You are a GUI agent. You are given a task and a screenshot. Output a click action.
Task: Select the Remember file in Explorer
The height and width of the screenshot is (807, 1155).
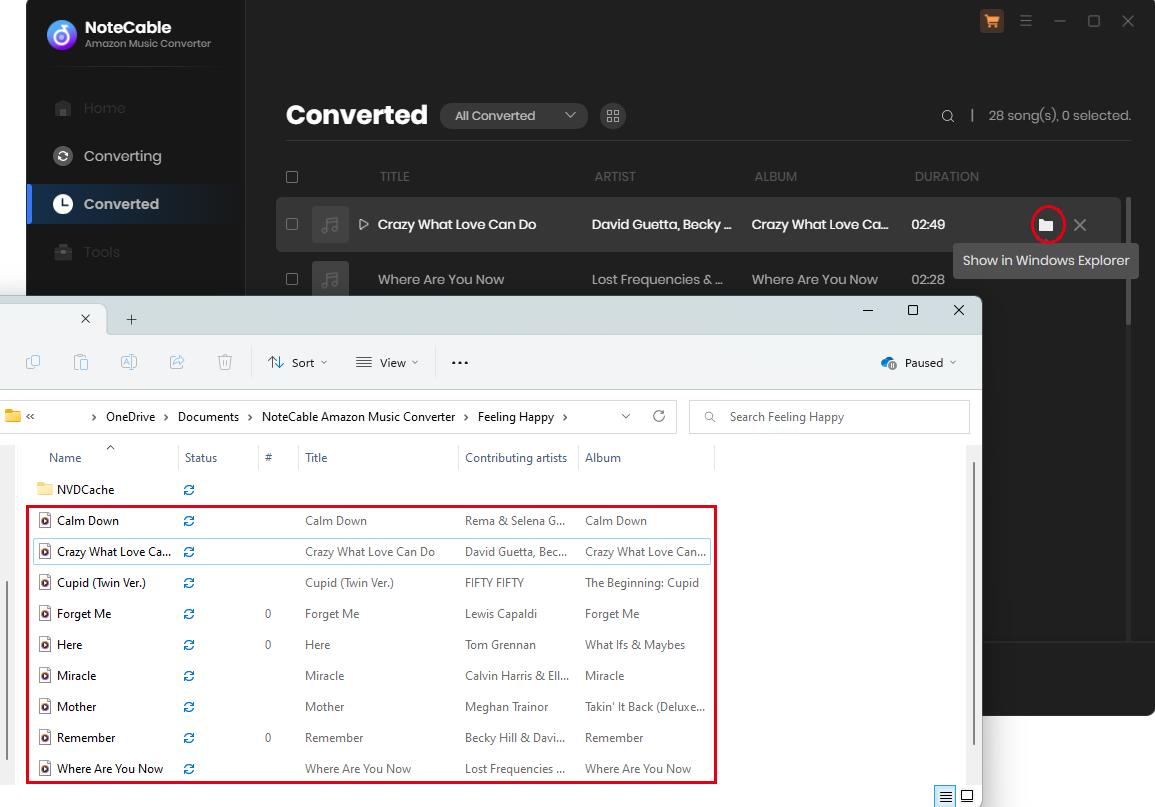coord(86,737)
